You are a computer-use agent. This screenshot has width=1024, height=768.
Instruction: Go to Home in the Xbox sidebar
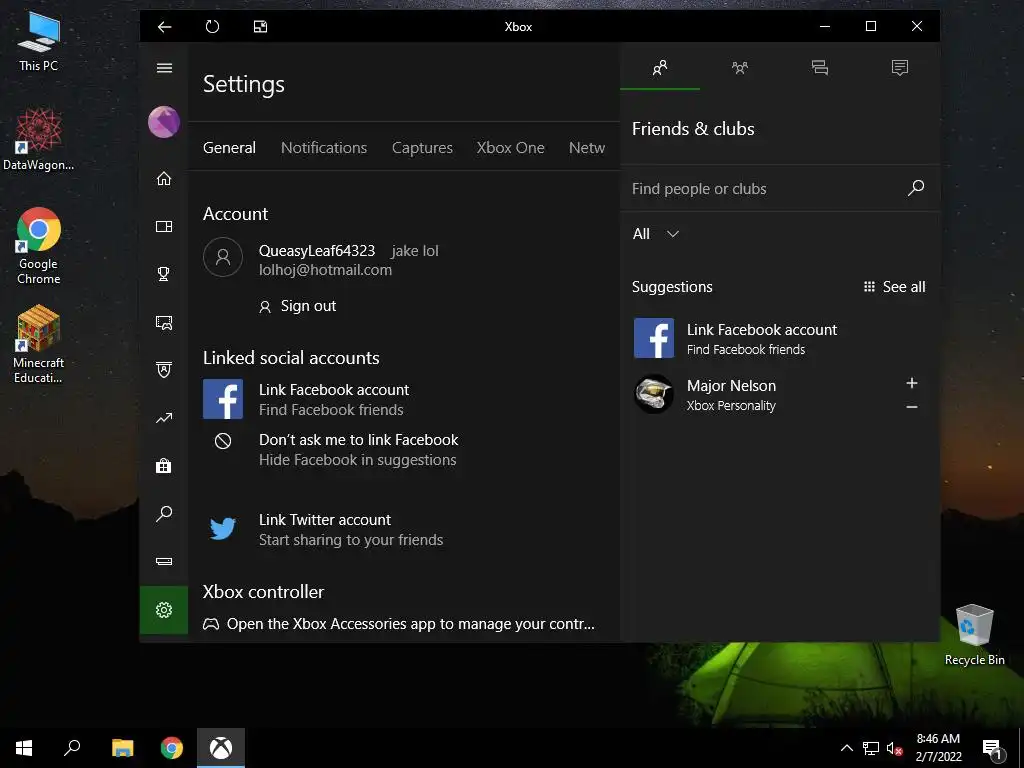(164, 178)
